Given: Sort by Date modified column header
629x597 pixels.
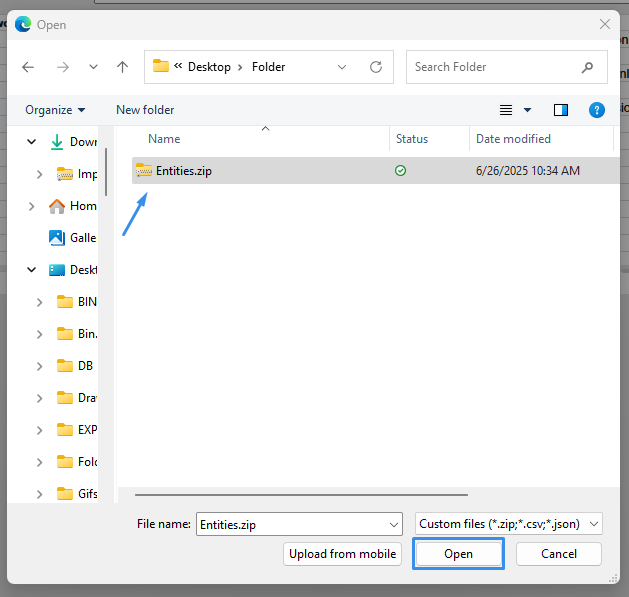Looking at the screenshot, I should point(513,139).
